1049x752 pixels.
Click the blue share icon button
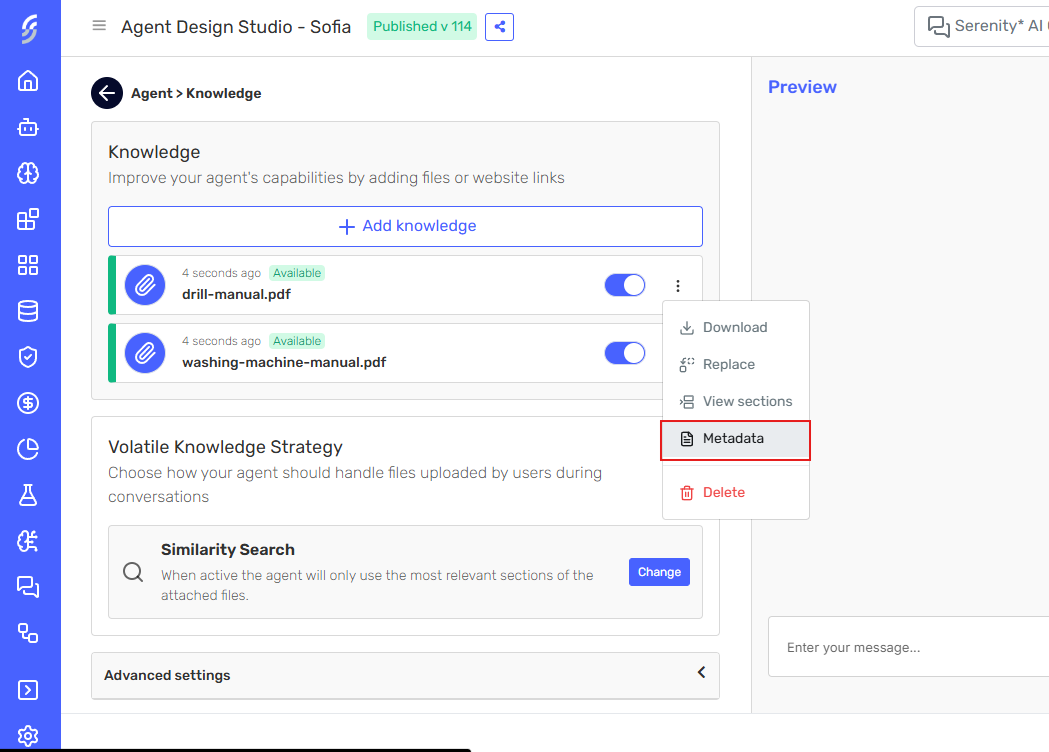click(499, 27)
